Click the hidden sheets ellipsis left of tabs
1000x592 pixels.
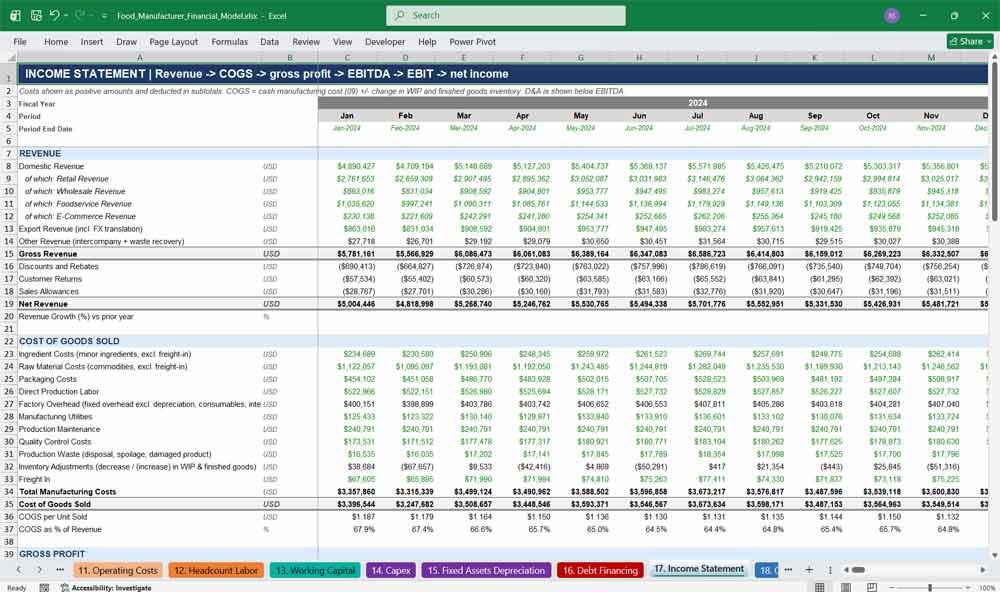click(60, 570)
